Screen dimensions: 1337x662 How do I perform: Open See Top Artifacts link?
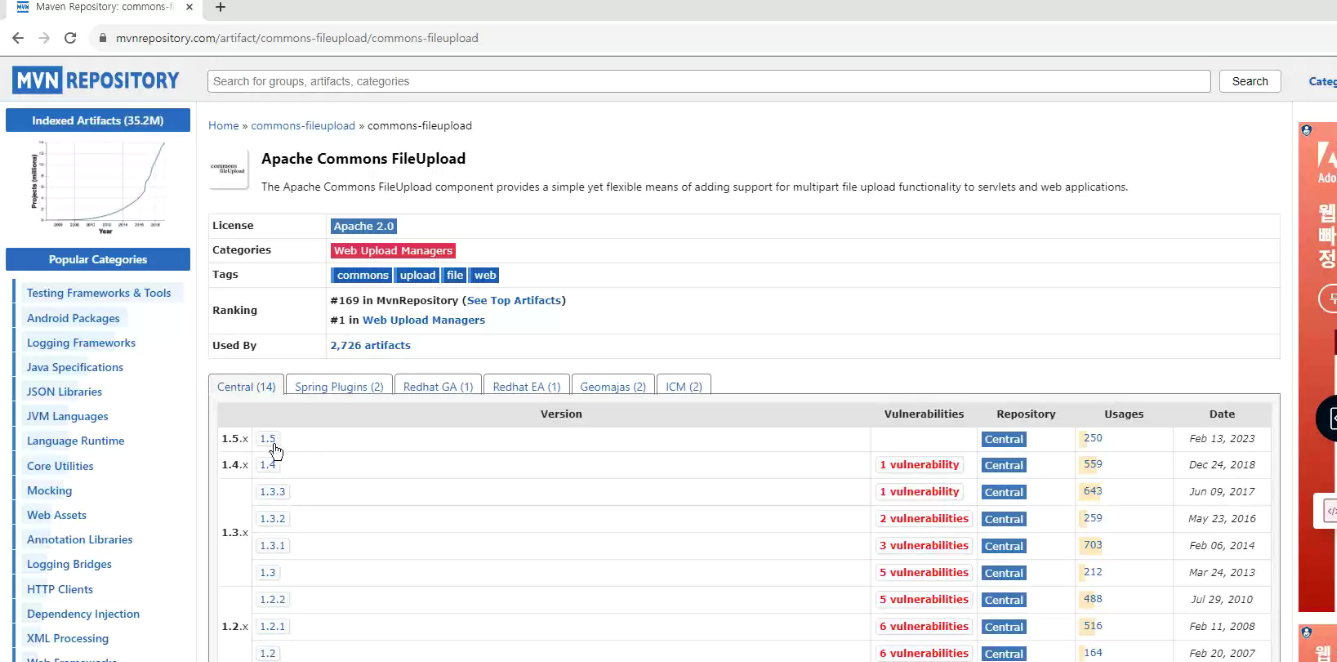coord(515,300)
